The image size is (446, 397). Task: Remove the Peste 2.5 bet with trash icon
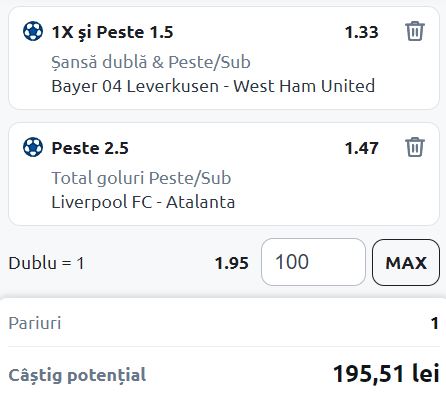click(x=415, y=147)
